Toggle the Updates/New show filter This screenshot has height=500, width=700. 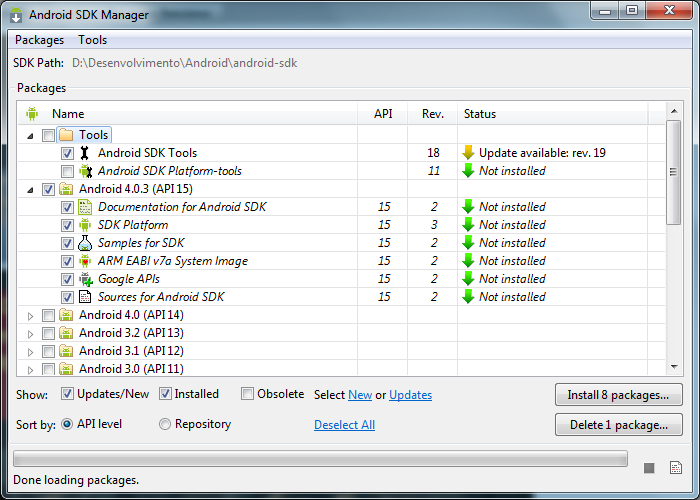coord(67,394)
